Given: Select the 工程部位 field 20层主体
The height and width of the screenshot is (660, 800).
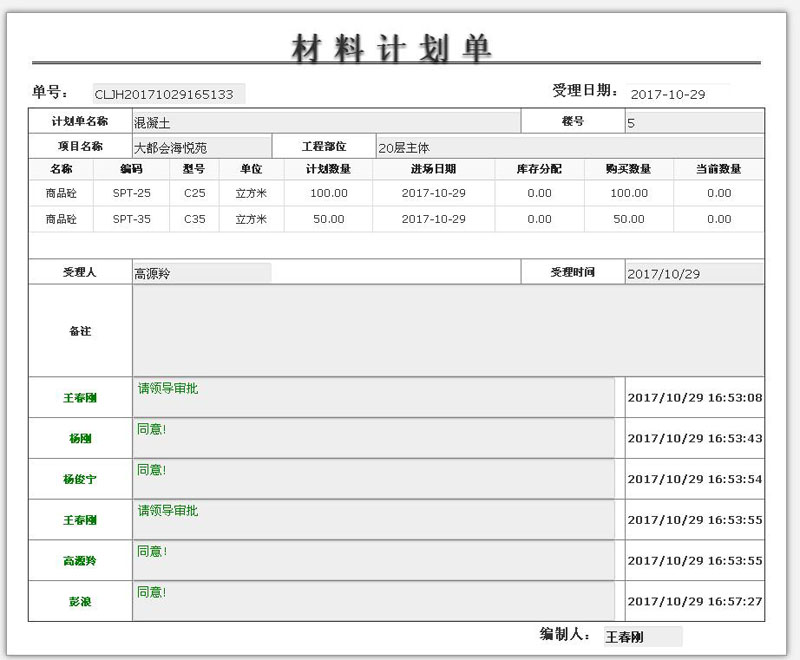Looking at the screenshot, I should [x=570, y=147].
